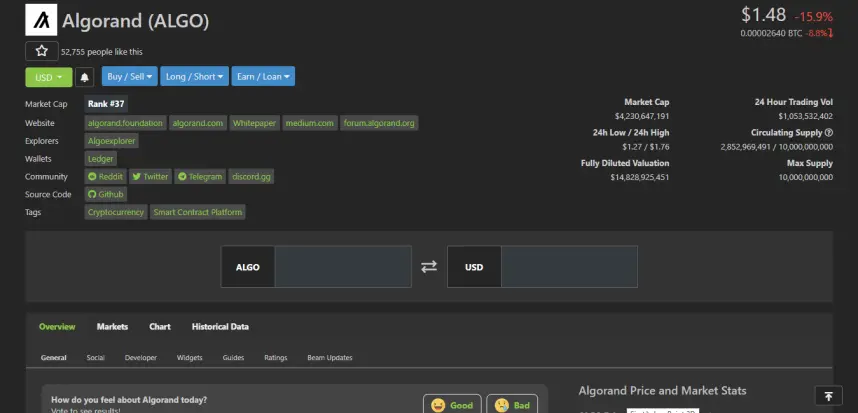Switch to the Markets tab
The height and width of the screenshot is (413, 858).
(112, 327)
